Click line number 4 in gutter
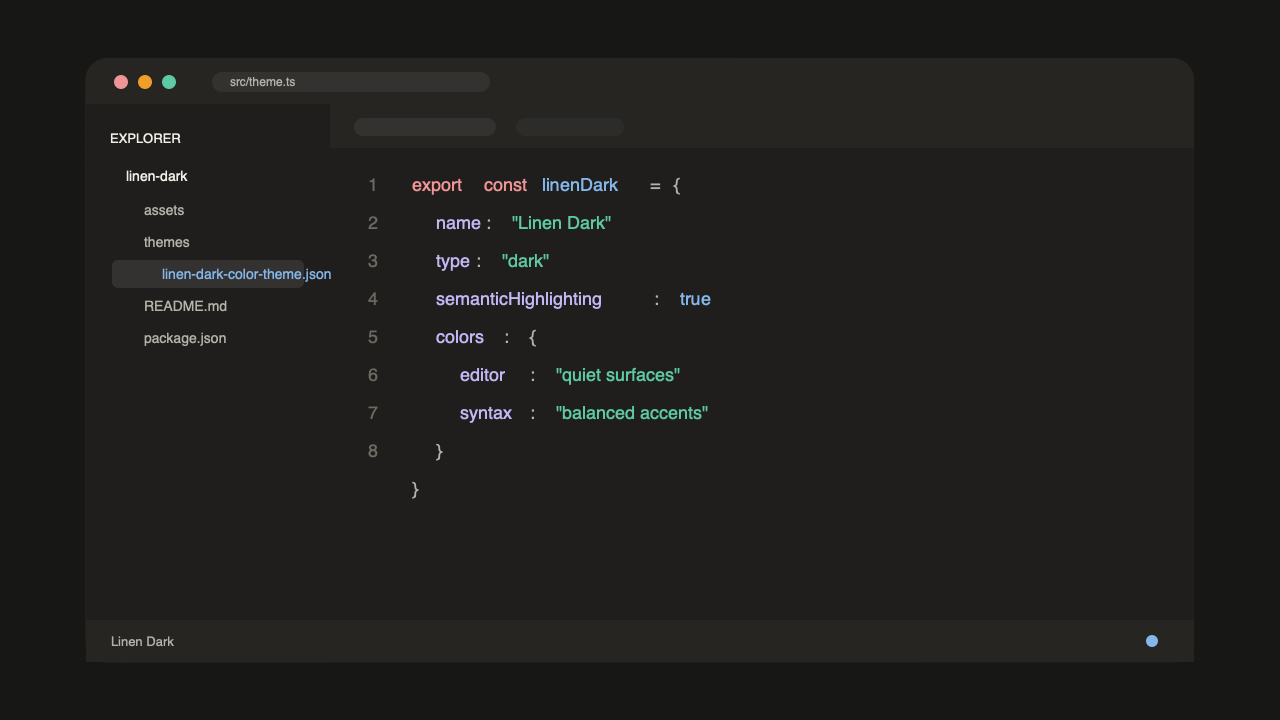This screenshot has height=720, width=1280. pyautogui.click(x=373, y=299)
